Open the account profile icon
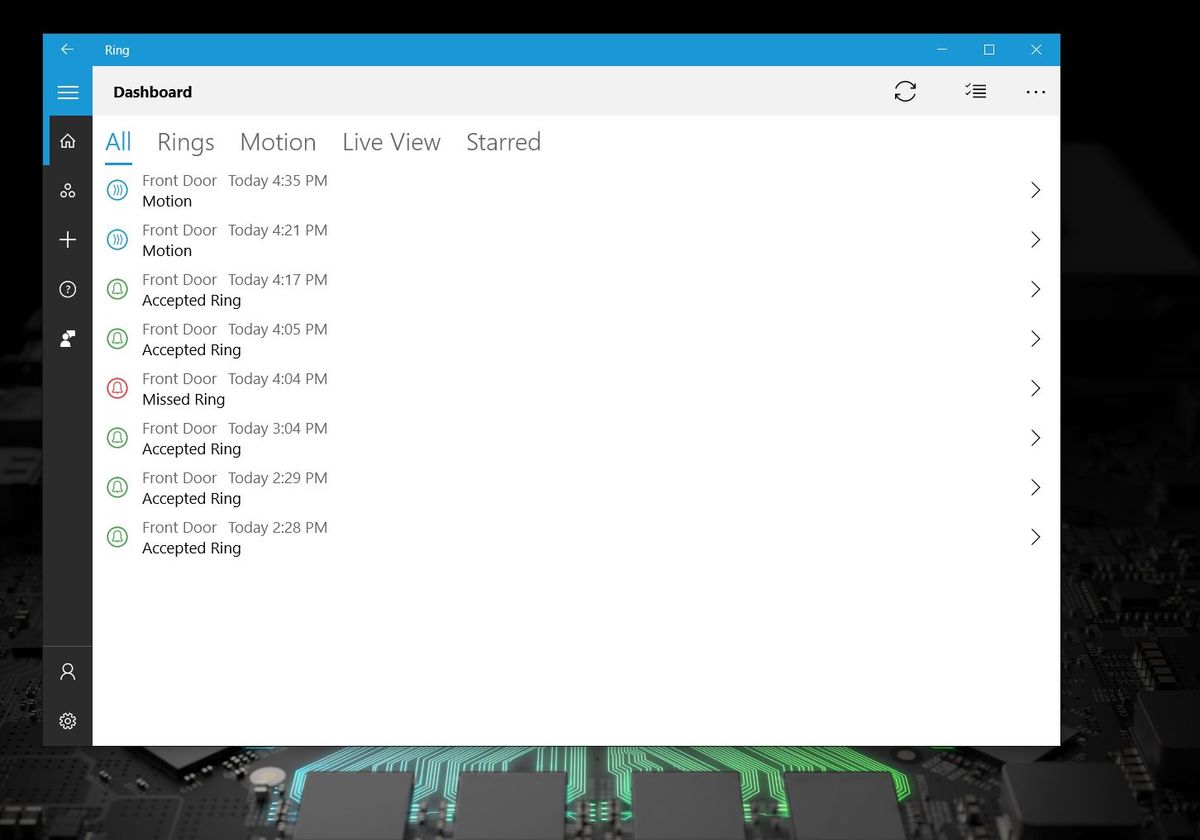The image size is (1200, 840). pyautogui.click(x=68, y=671)
